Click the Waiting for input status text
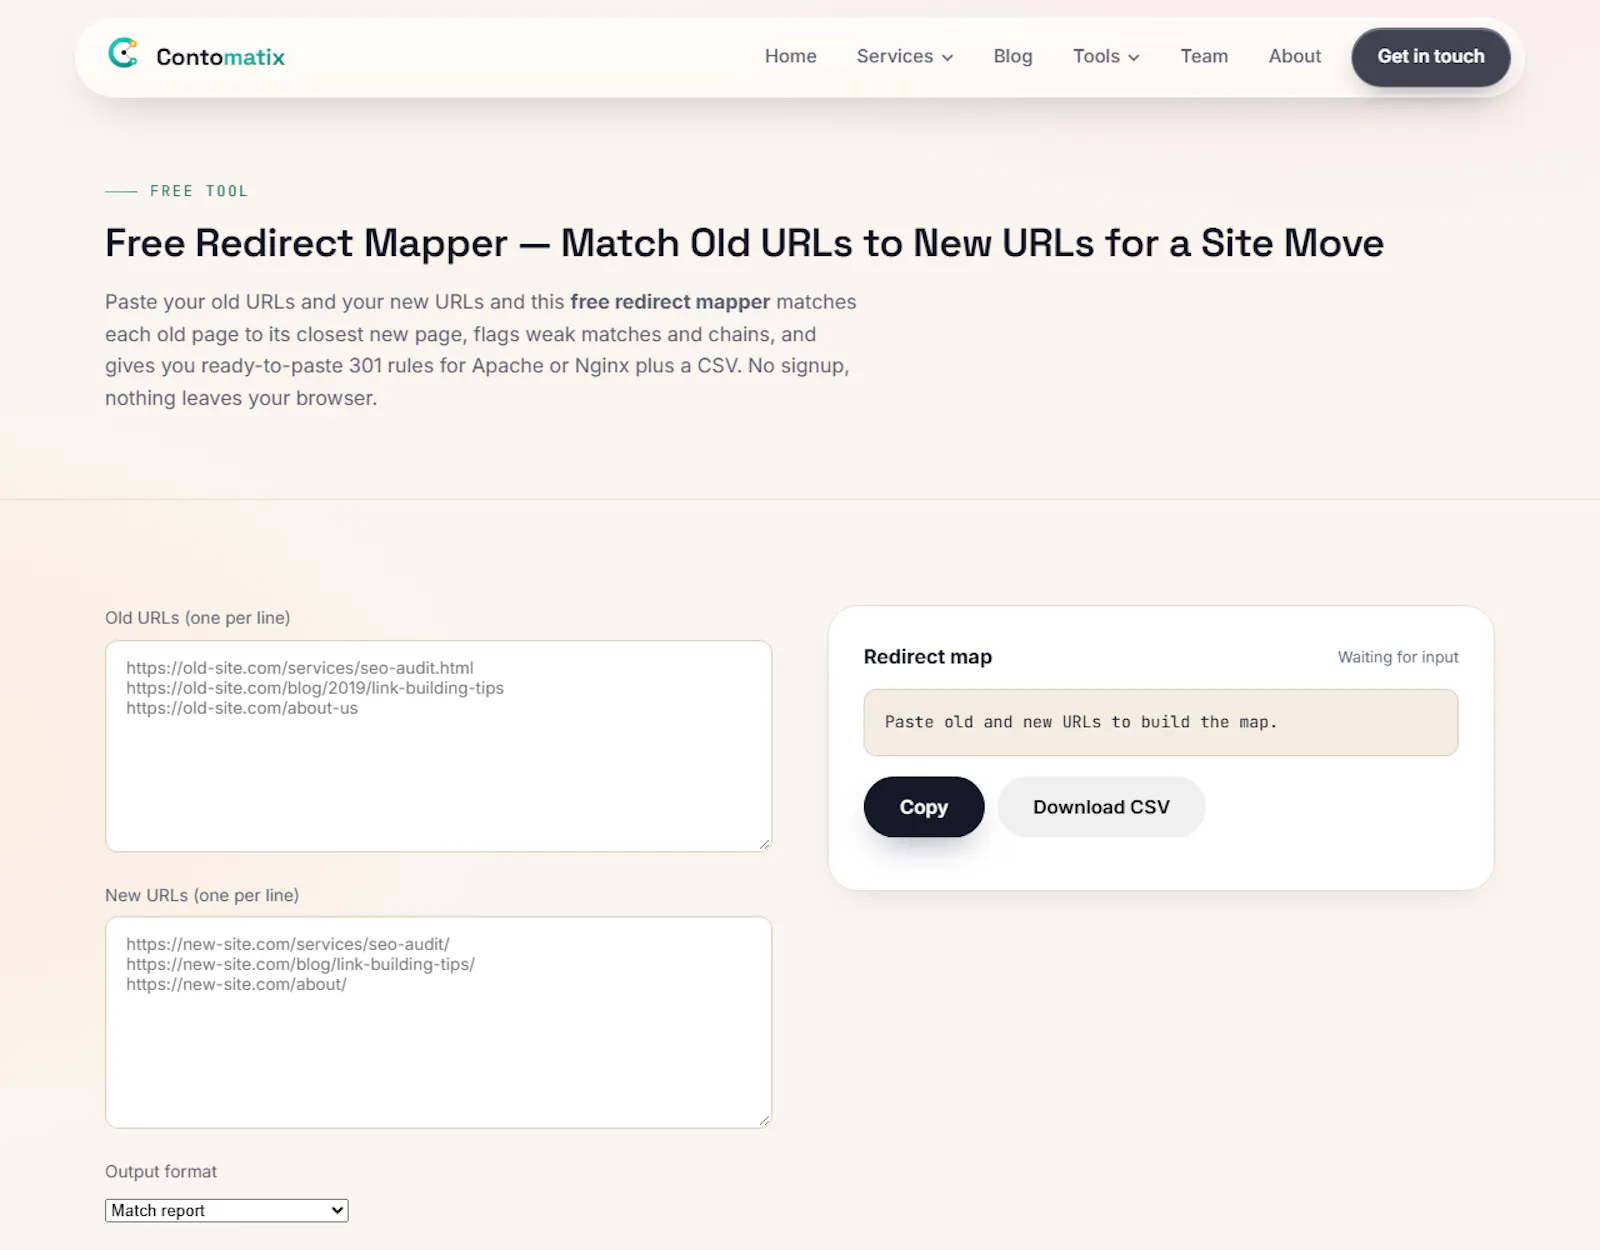 1398,657
